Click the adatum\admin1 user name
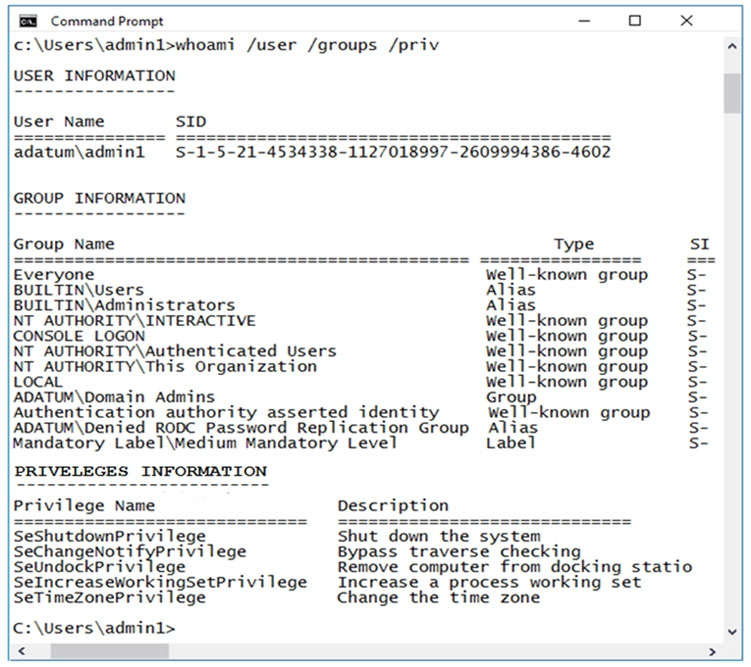This screenshot has height=667, width=751. click(79, 152)
